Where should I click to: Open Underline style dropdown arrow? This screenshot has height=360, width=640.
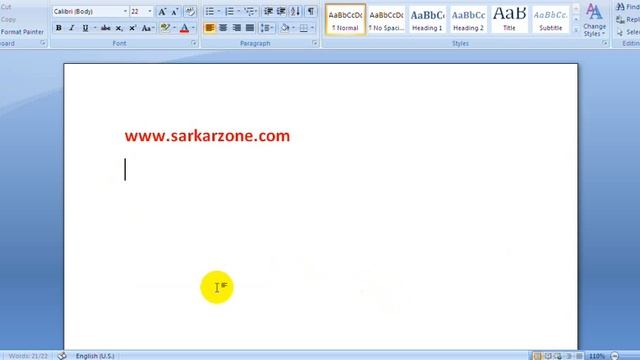[95, 28]
